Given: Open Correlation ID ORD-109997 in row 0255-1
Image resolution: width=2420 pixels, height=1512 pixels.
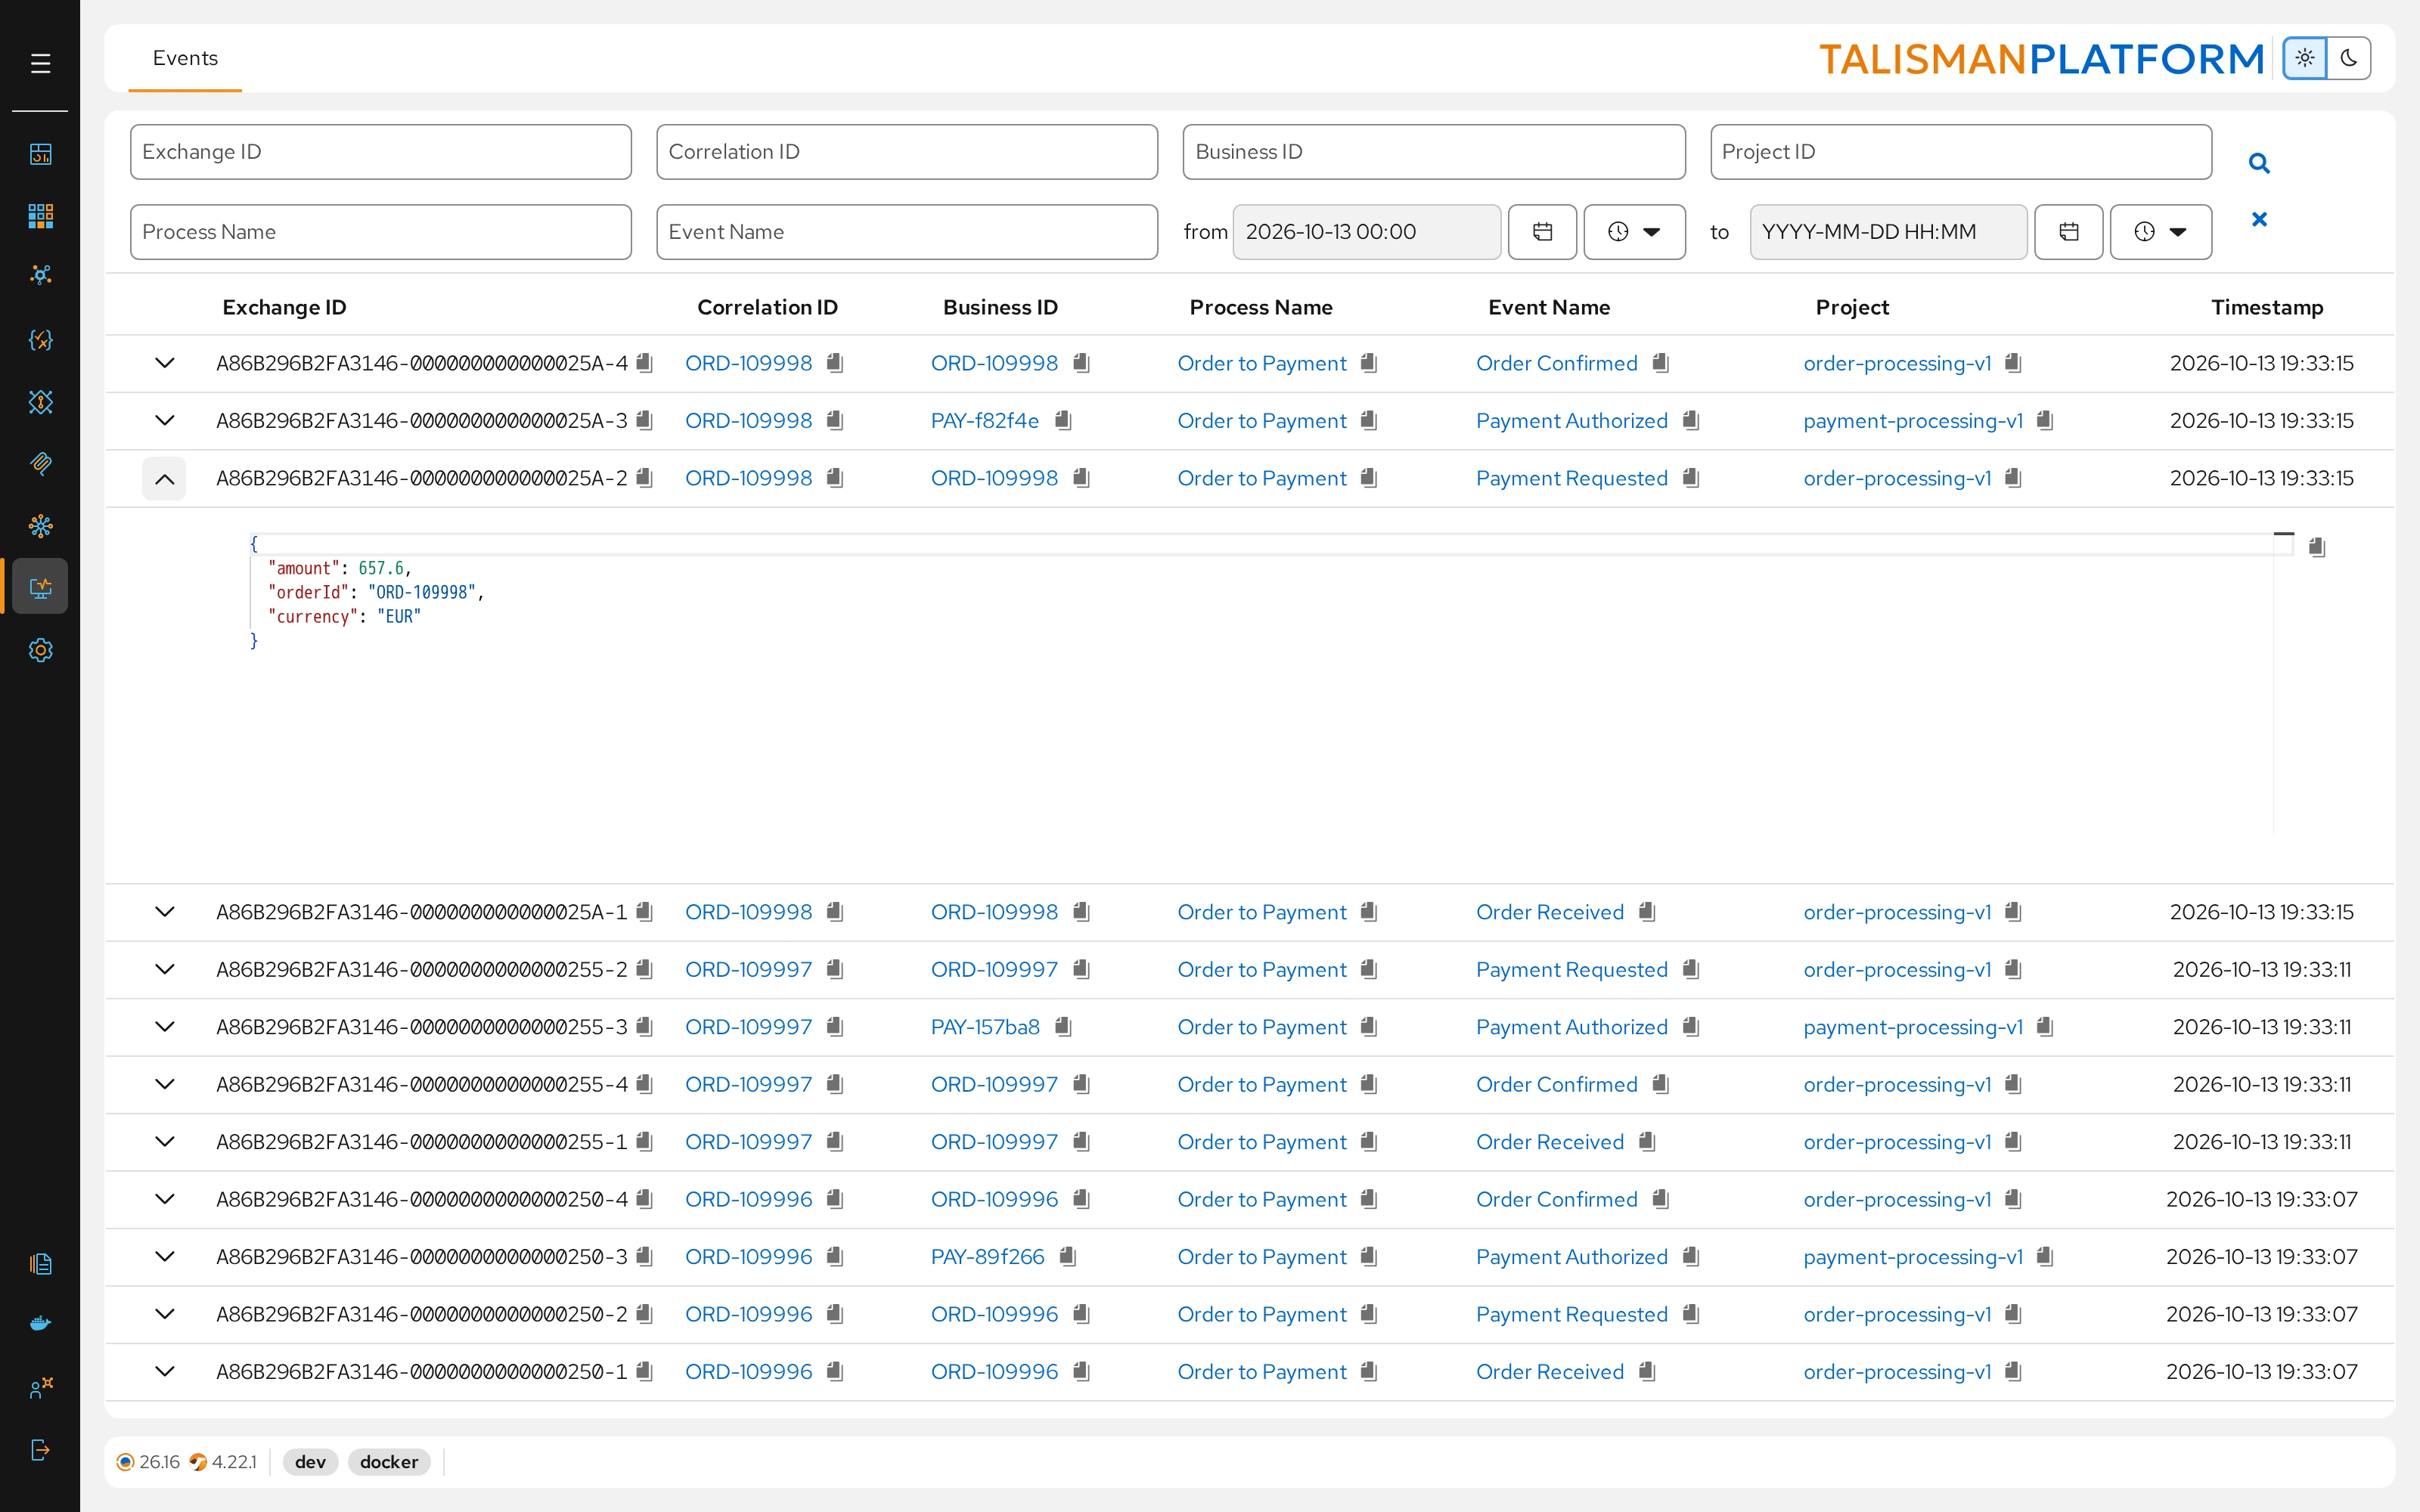Looking at the screenshot, I should coord(748,1142).
